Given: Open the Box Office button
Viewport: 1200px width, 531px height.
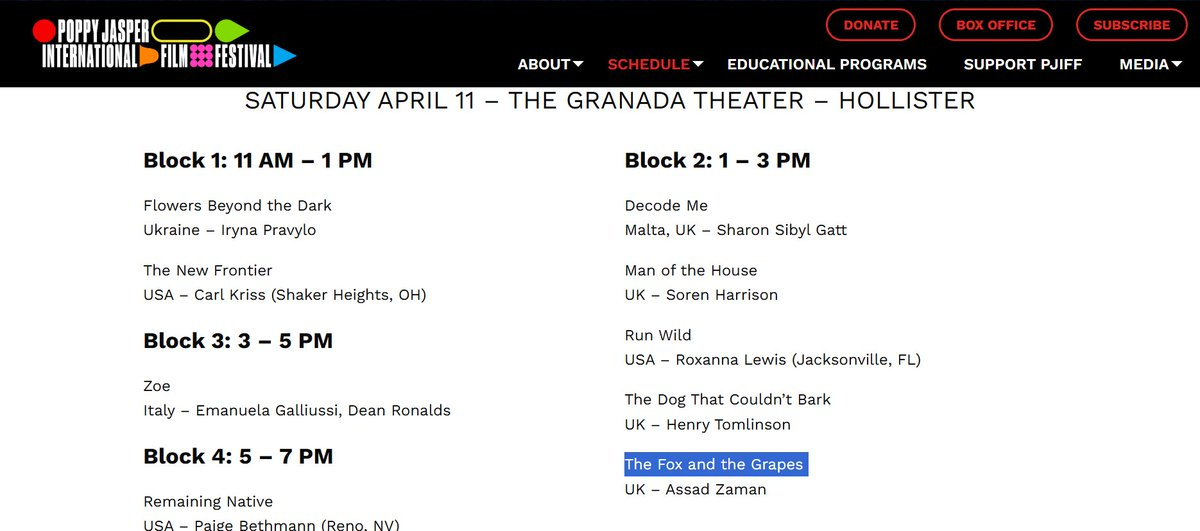Looking at the screenshot, I should (x=995, y=25).
